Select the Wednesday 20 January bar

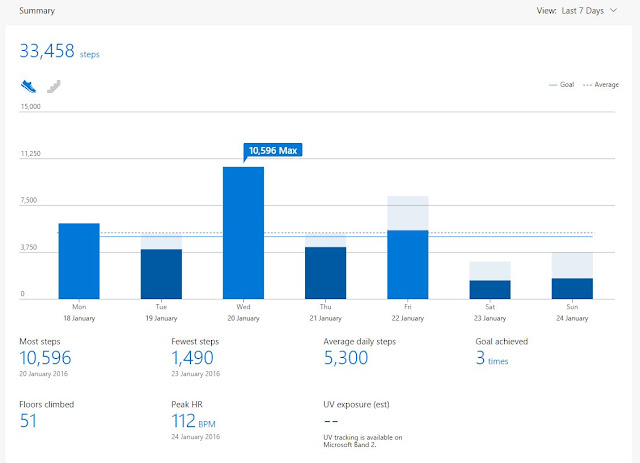243,233
